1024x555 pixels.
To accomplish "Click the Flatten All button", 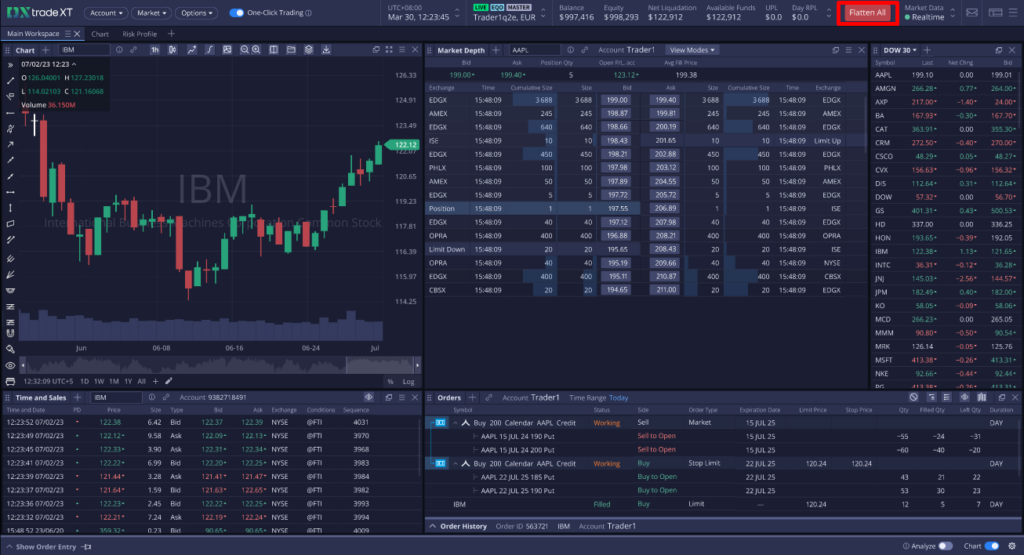I will point(867,12).
